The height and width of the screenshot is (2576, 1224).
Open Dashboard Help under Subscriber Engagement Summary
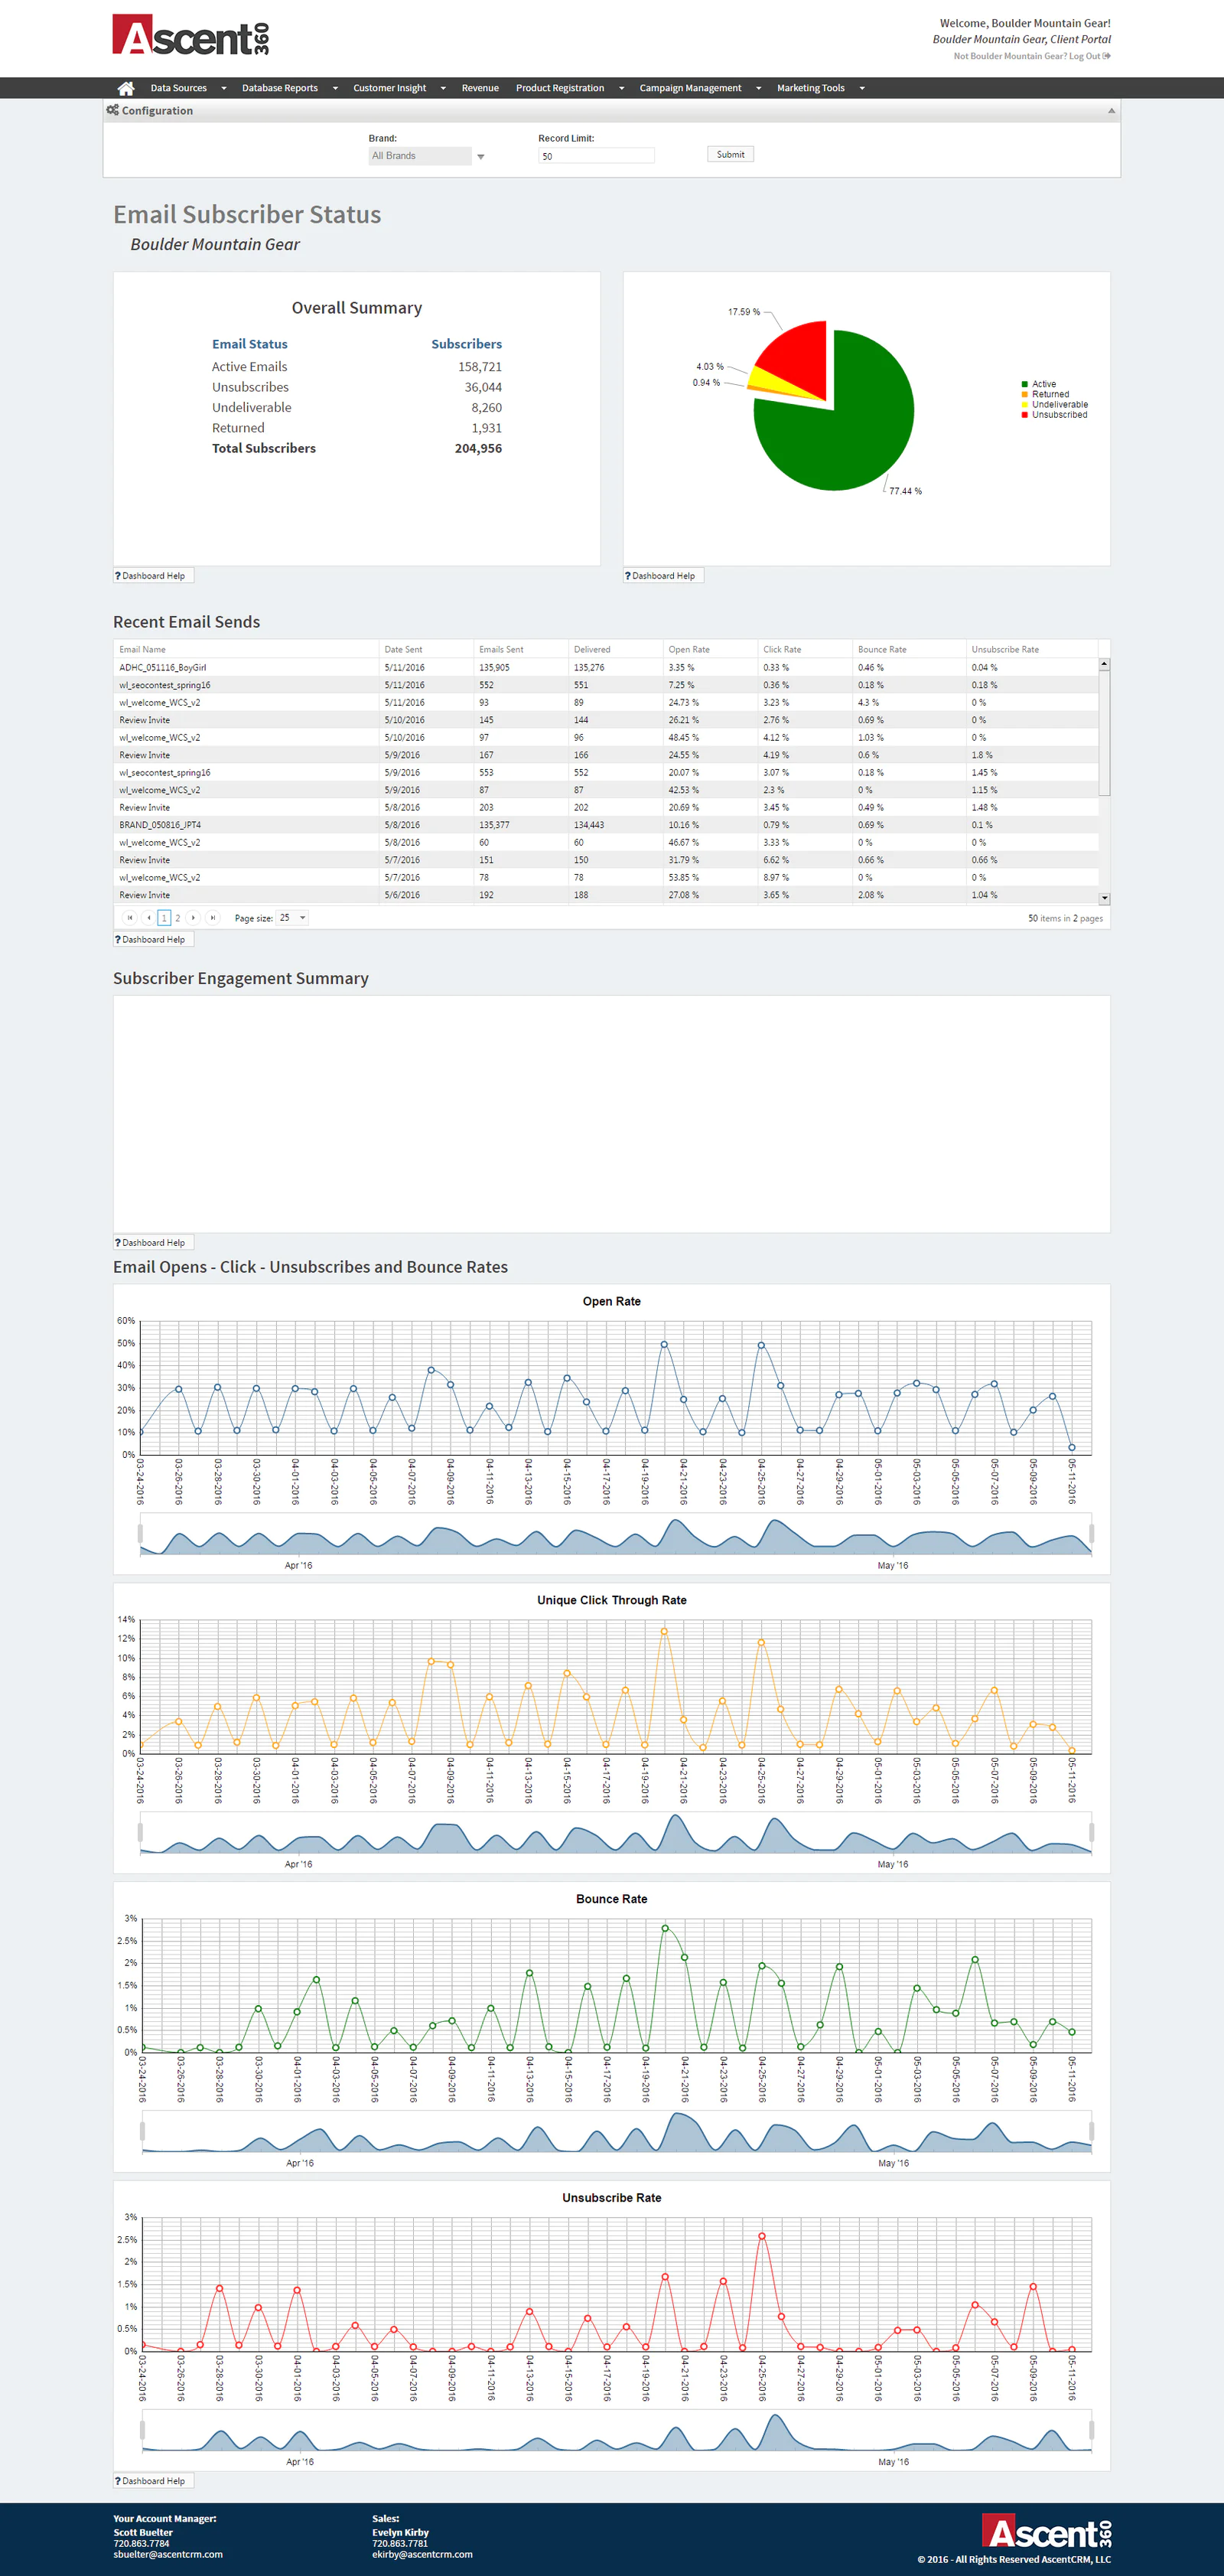tap(153, 1243)
